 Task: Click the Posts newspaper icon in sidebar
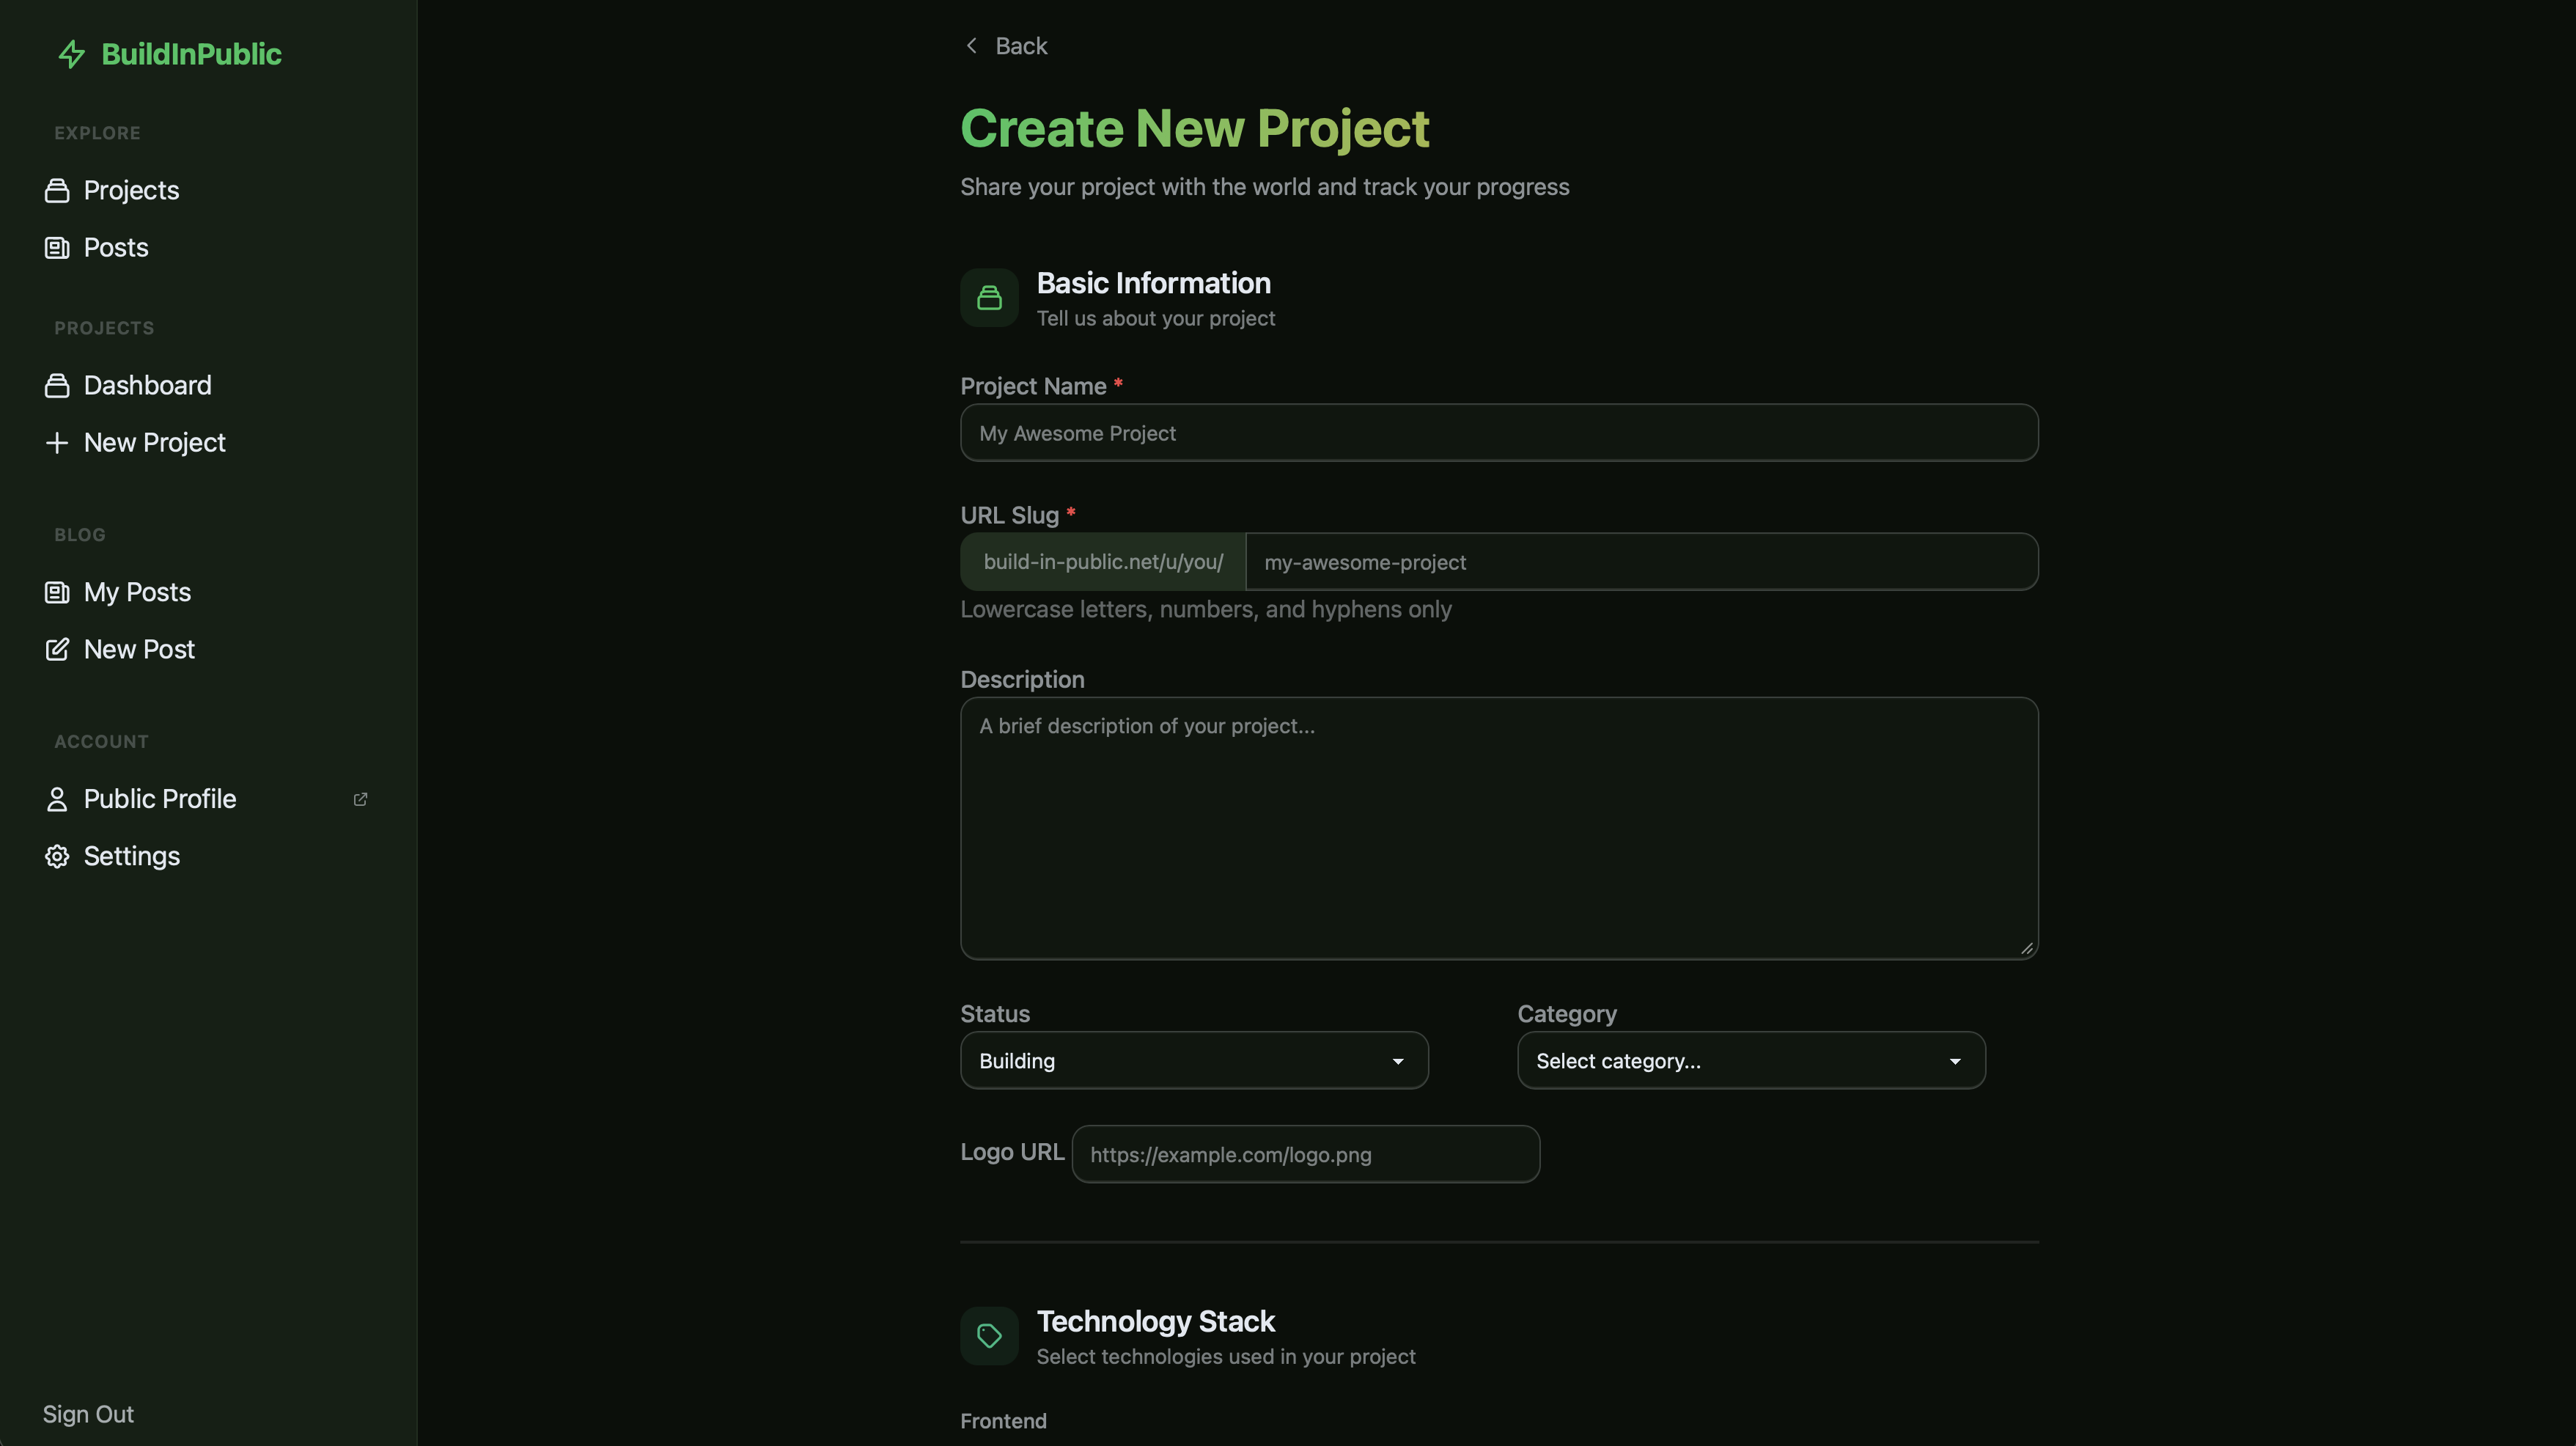[57, 248]
